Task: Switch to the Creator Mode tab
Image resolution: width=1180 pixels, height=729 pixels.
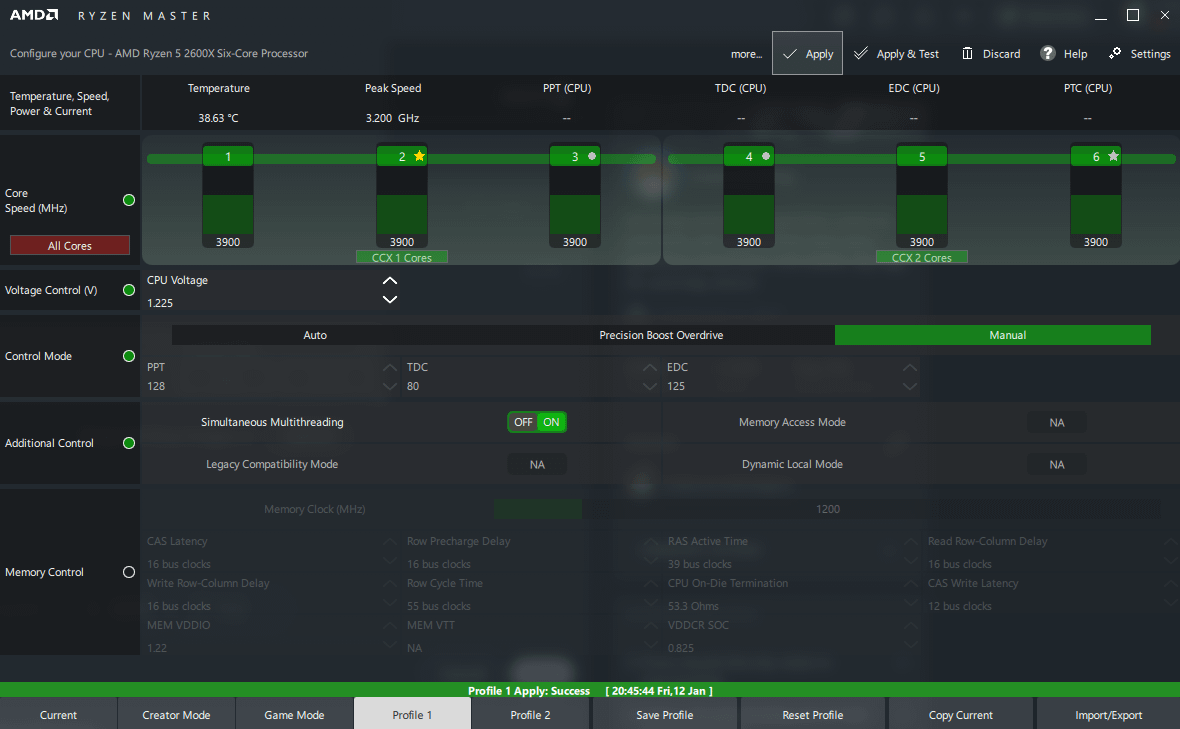Action: pyautogui.click(x=176, y=715)
